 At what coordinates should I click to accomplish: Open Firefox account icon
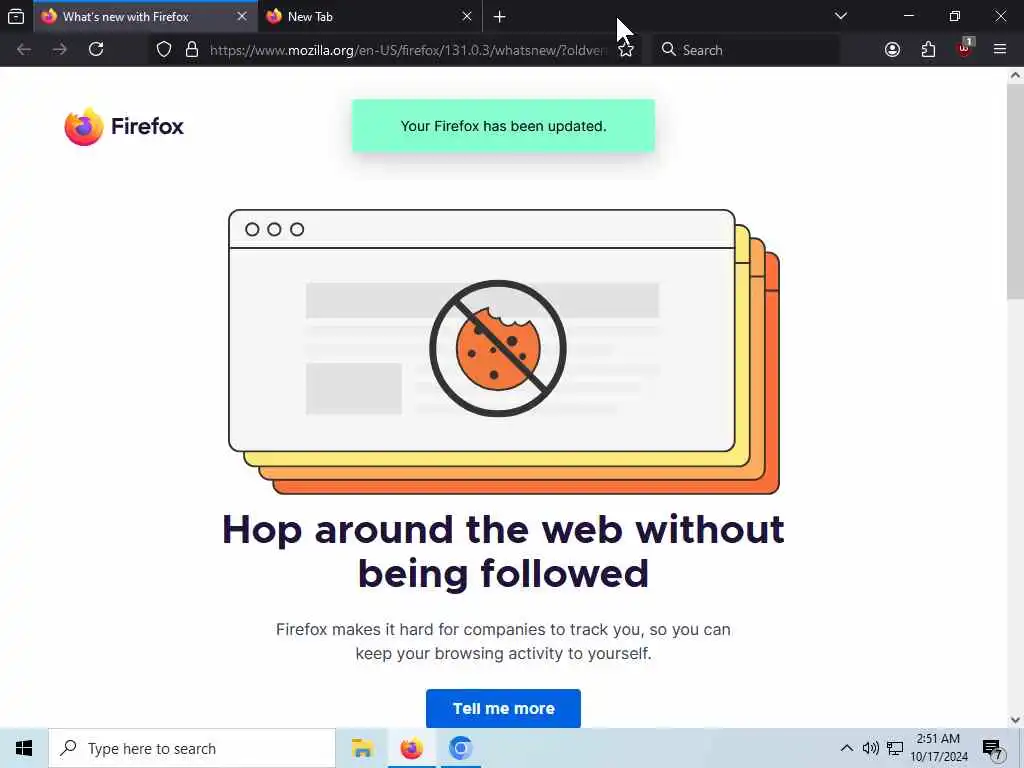pos(892,50)
